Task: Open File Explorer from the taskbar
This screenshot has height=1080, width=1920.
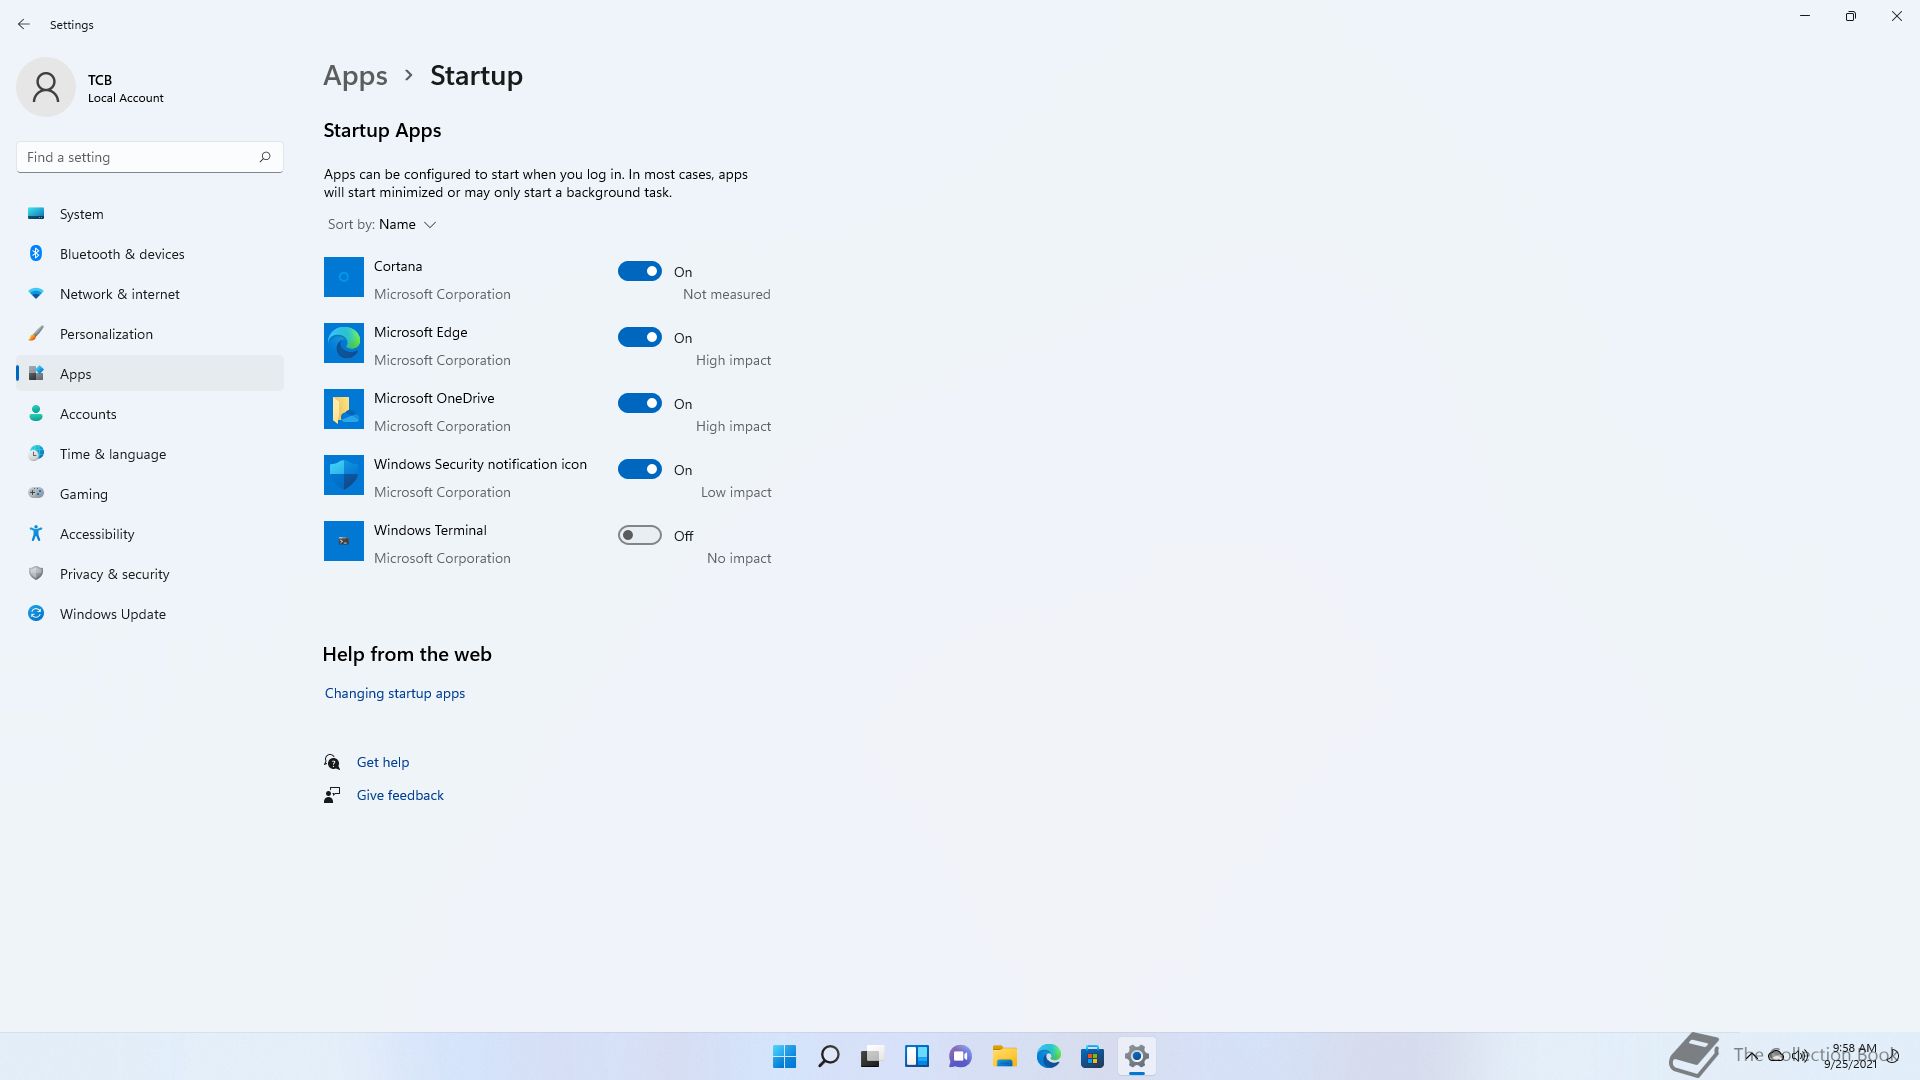Action: (x=1005, y=1056)
